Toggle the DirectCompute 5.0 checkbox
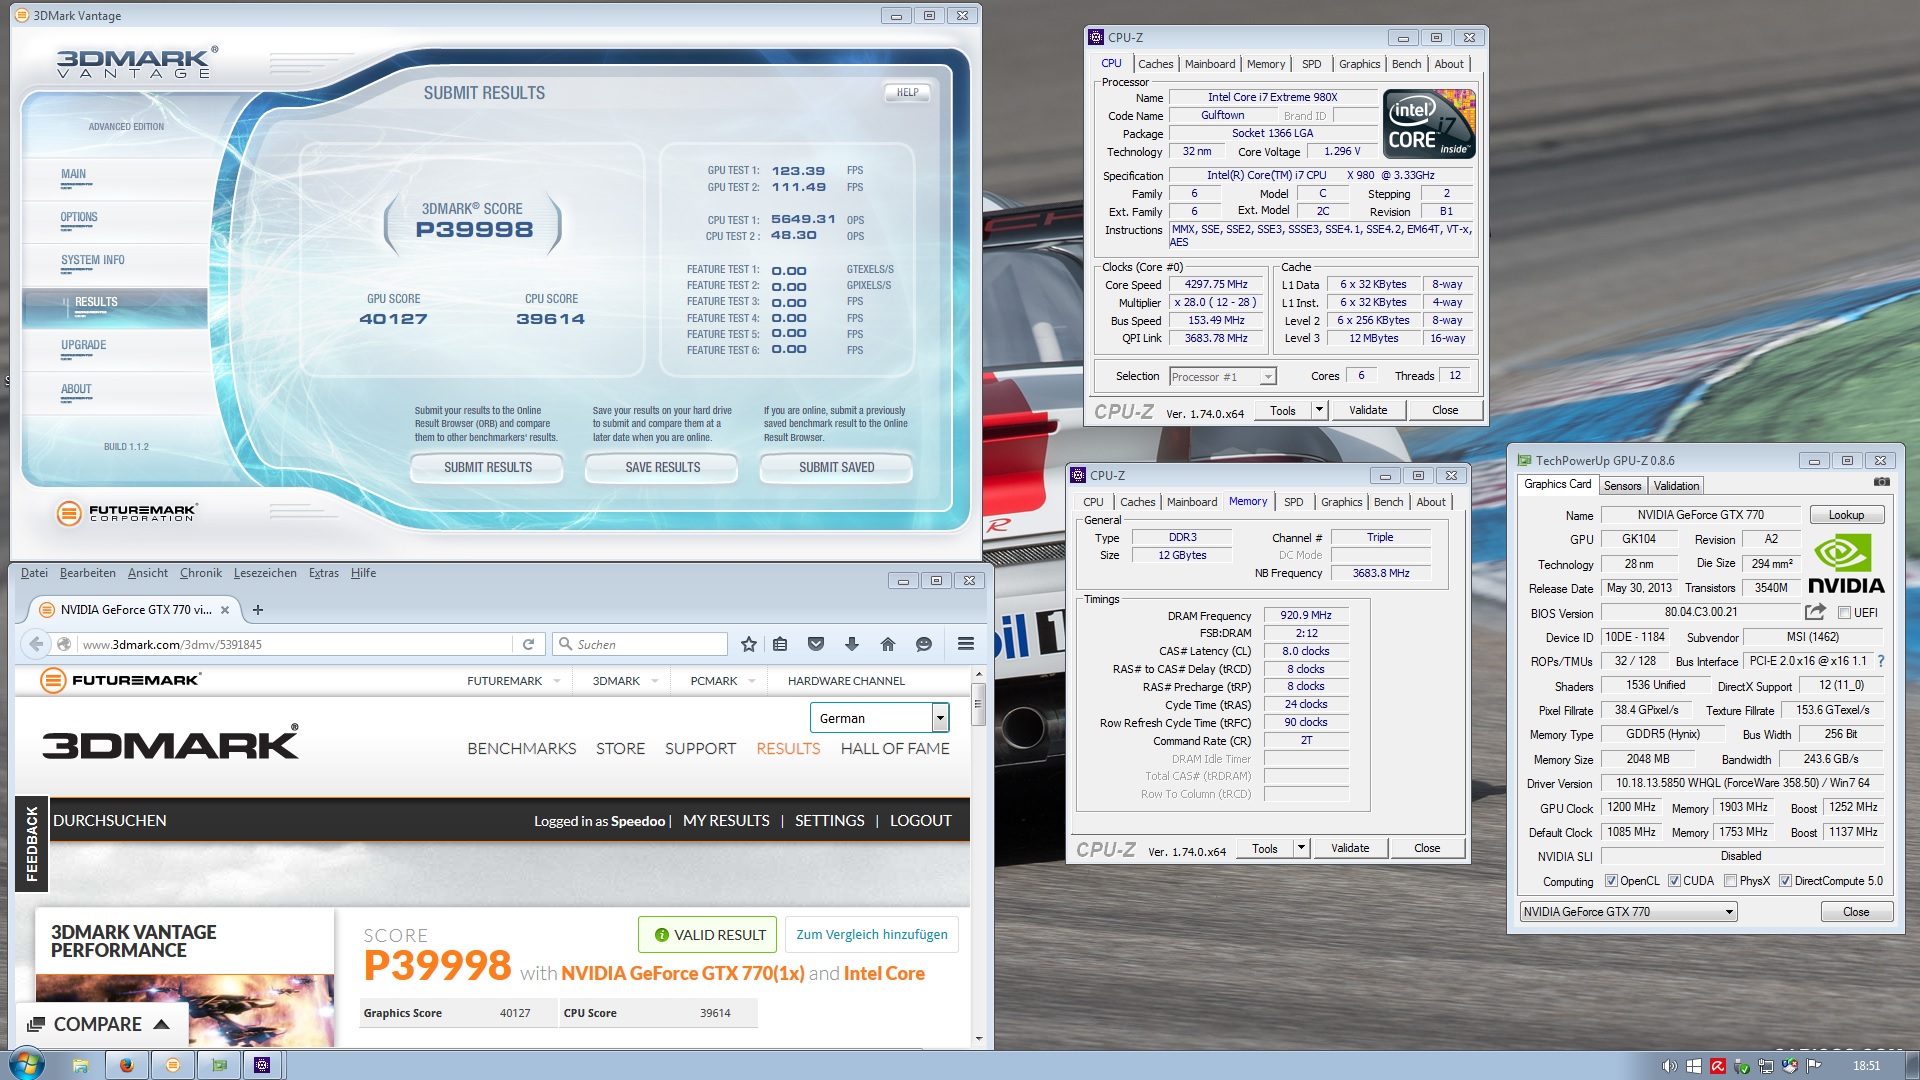Screen dimensions: 1920x1080 coord(1785,881)
